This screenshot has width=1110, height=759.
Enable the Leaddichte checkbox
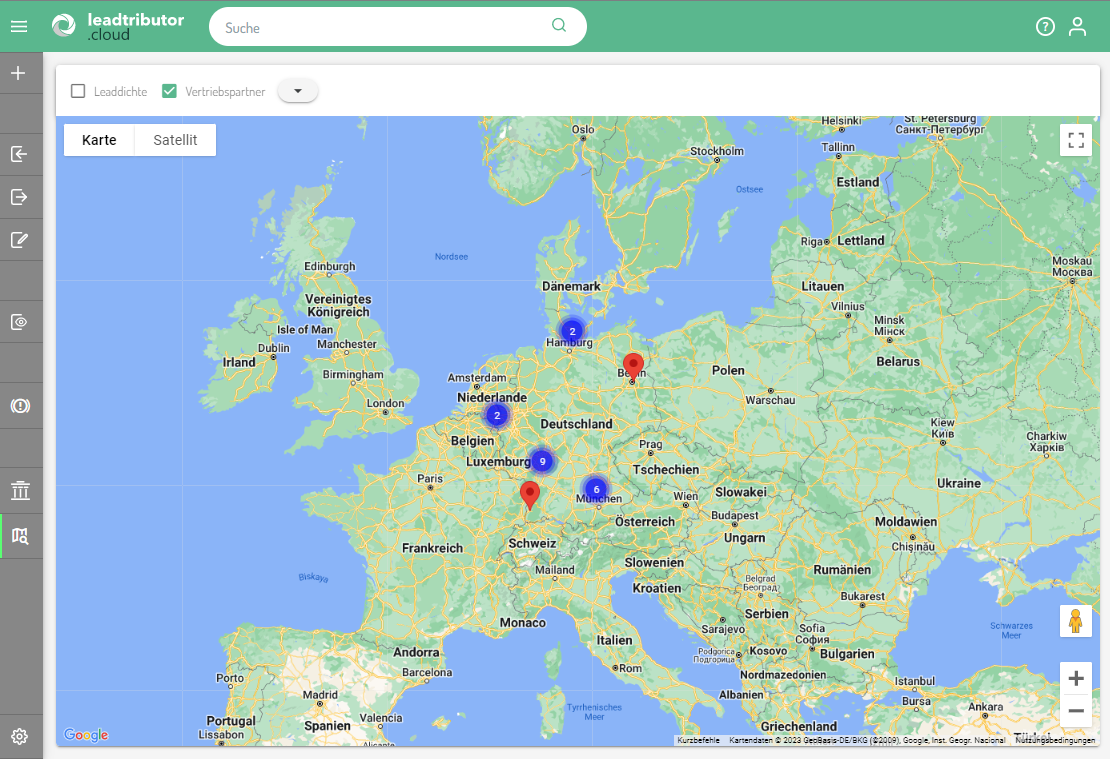click(78, 91)
